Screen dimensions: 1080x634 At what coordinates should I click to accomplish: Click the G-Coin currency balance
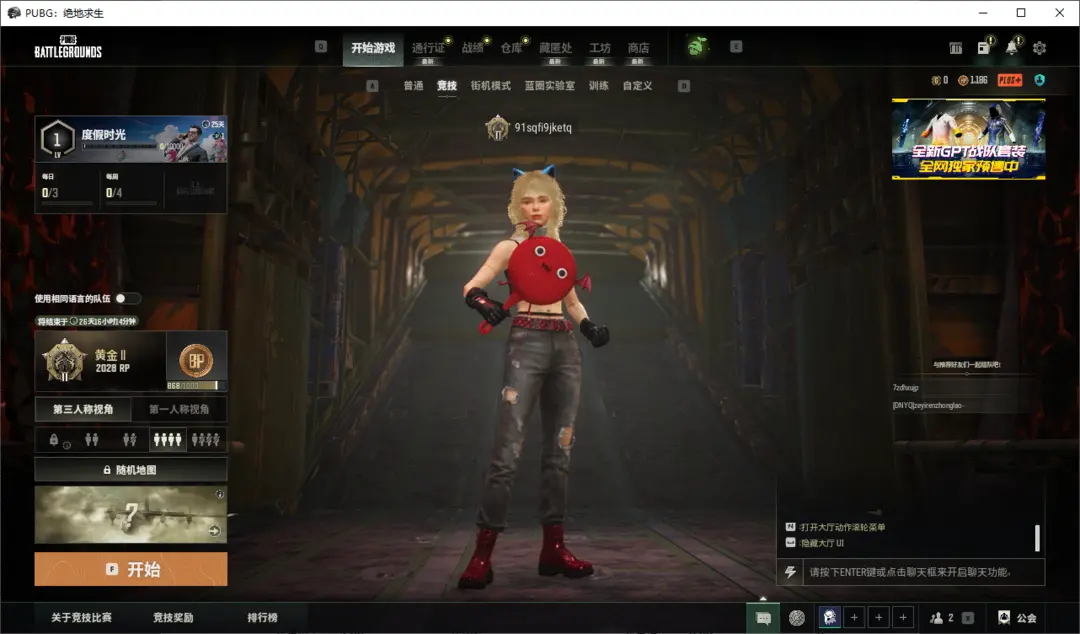click(x=940, y=80)
